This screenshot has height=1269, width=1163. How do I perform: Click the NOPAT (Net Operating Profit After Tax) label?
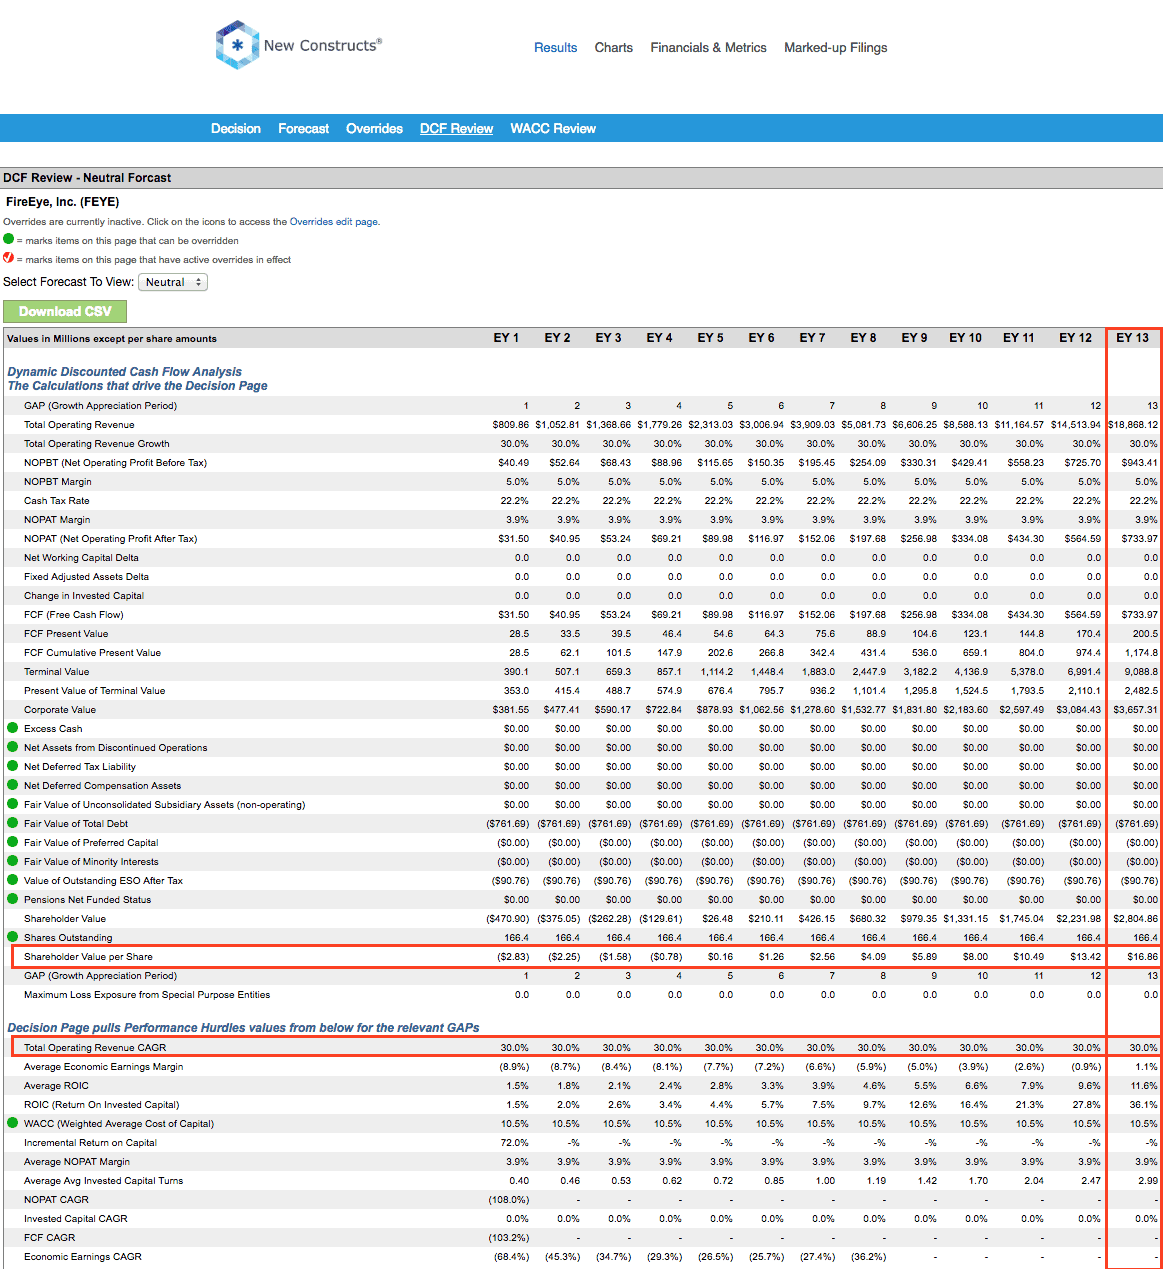(110, 539)
